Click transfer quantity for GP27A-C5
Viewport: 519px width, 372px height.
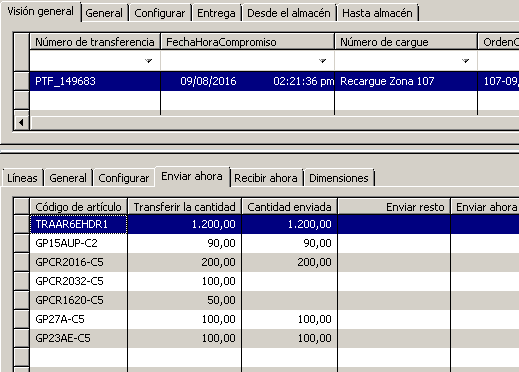184,319
